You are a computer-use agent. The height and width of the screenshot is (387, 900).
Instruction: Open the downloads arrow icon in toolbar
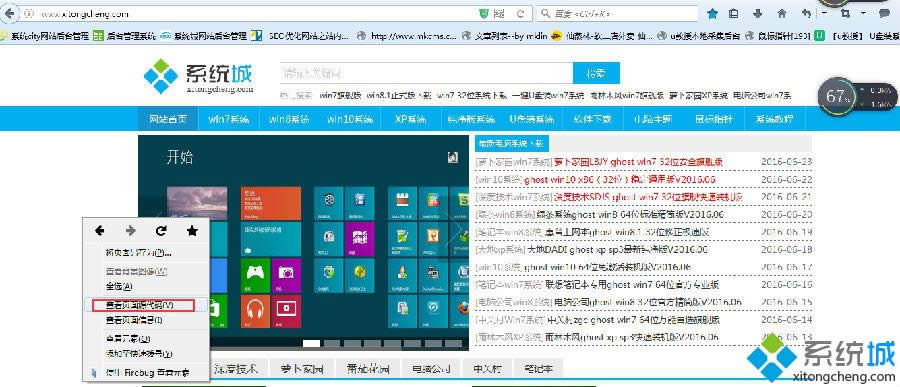[758, 14]
